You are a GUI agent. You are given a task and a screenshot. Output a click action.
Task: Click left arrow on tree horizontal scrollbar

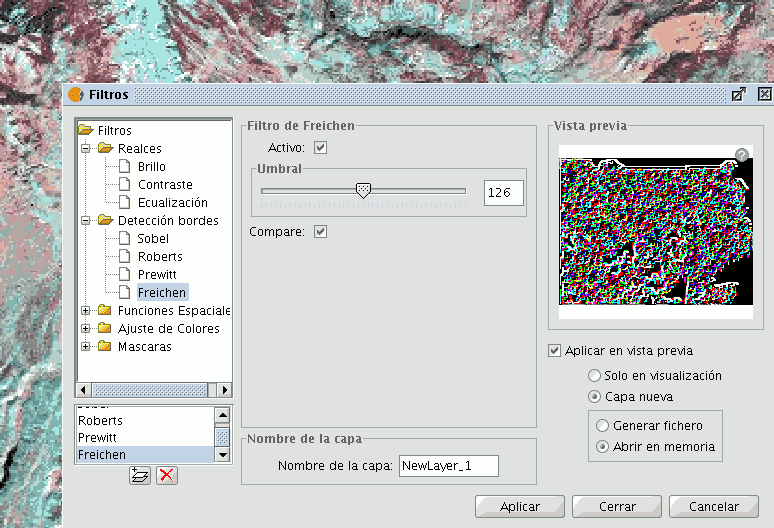pyautogui.click(x=83, y=390)
